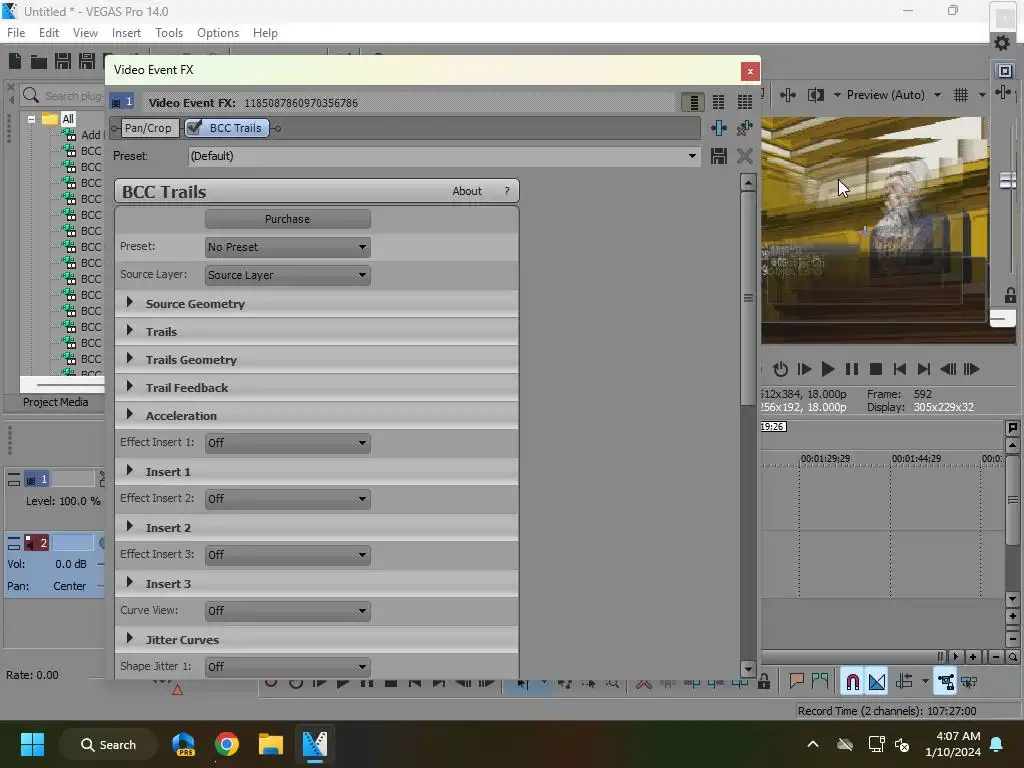Open the Insert menu
Screen dimensions: 1024x768
point(126,33)
